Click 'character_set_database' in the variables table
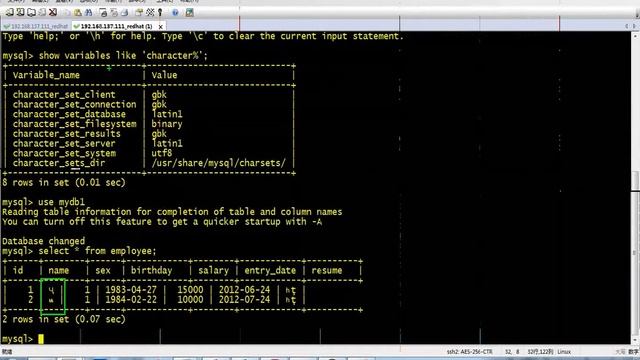 click(x=69, y=114)
